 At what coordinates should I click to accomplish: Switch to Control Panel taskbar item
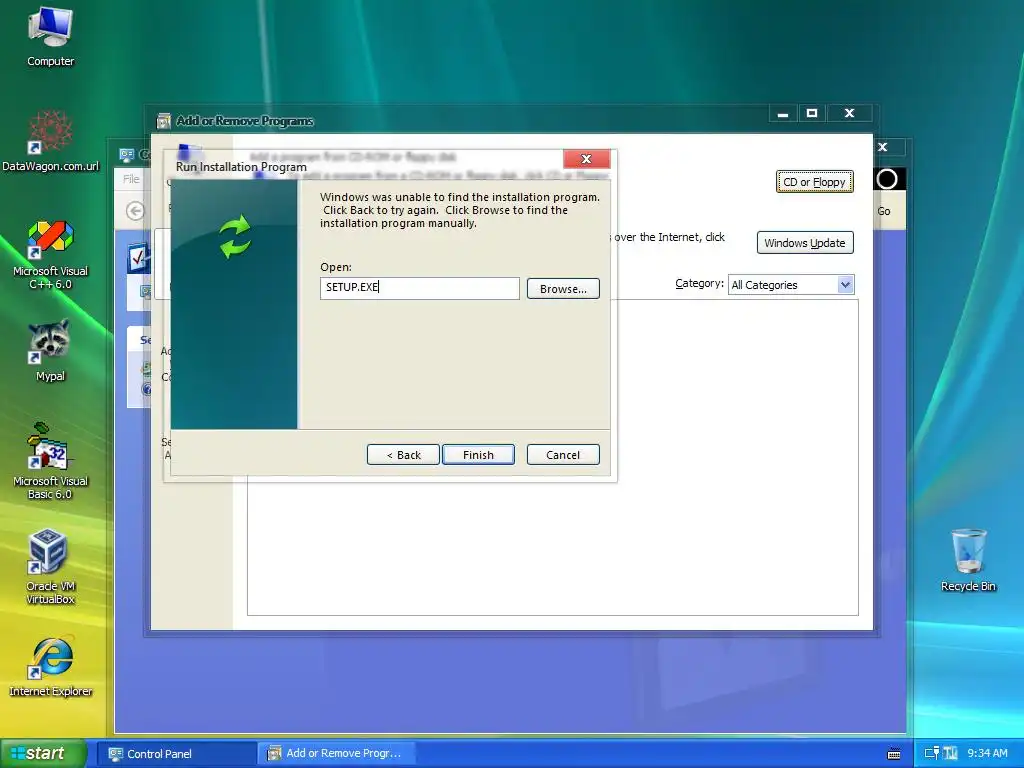point(176,754)
